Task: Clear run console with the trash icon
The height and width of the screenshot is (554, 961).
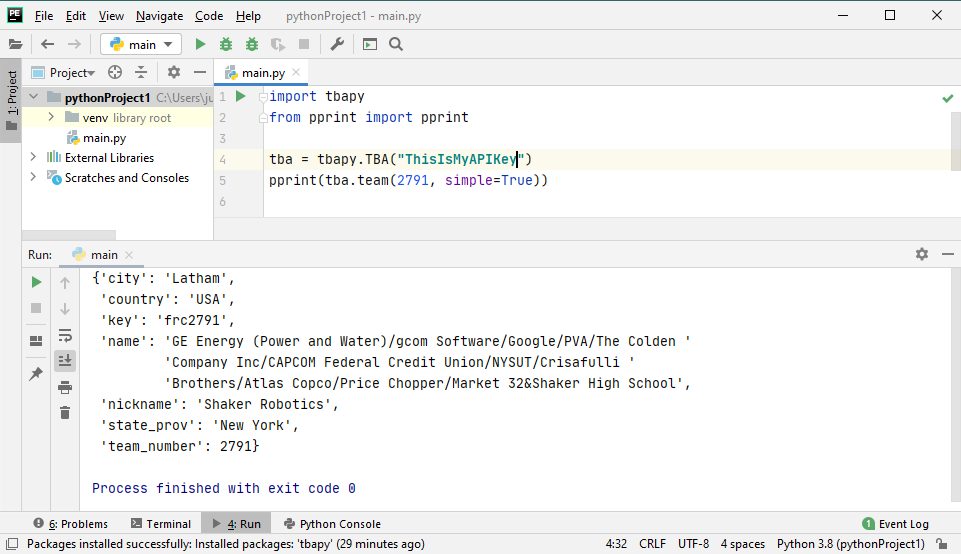Action: (65, 413)
